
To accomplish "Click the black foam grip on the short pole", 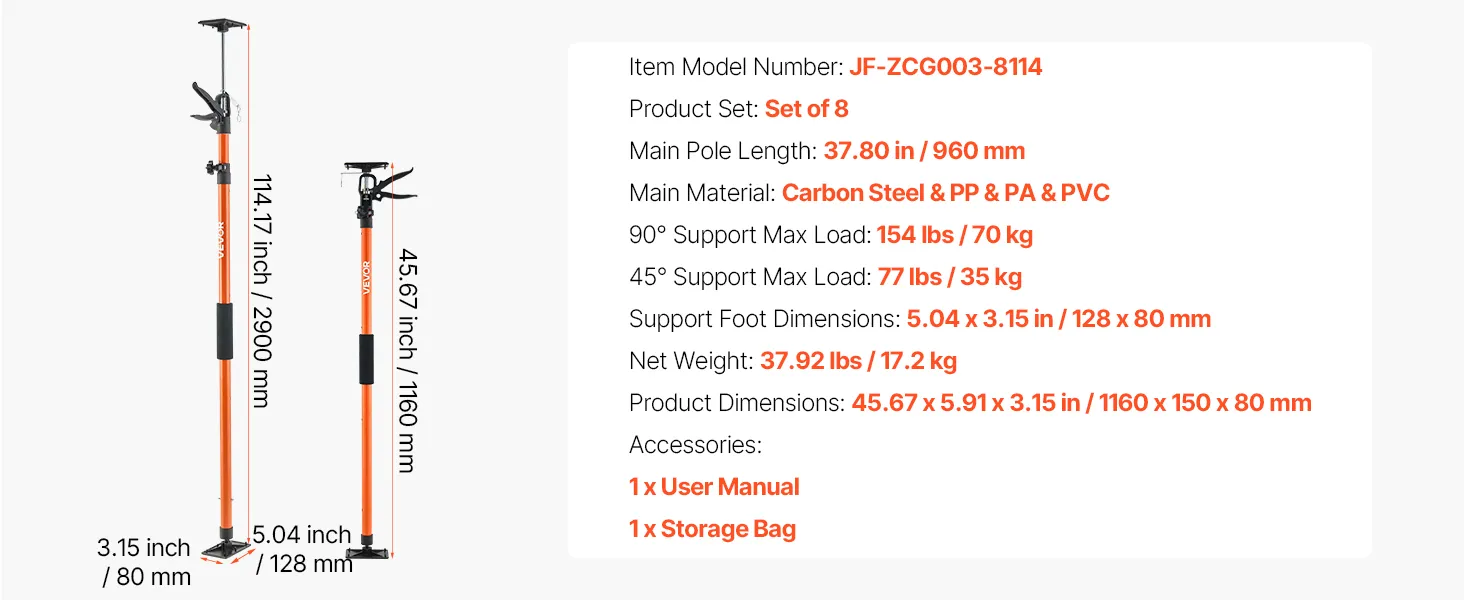I will (x=367, y=360).
